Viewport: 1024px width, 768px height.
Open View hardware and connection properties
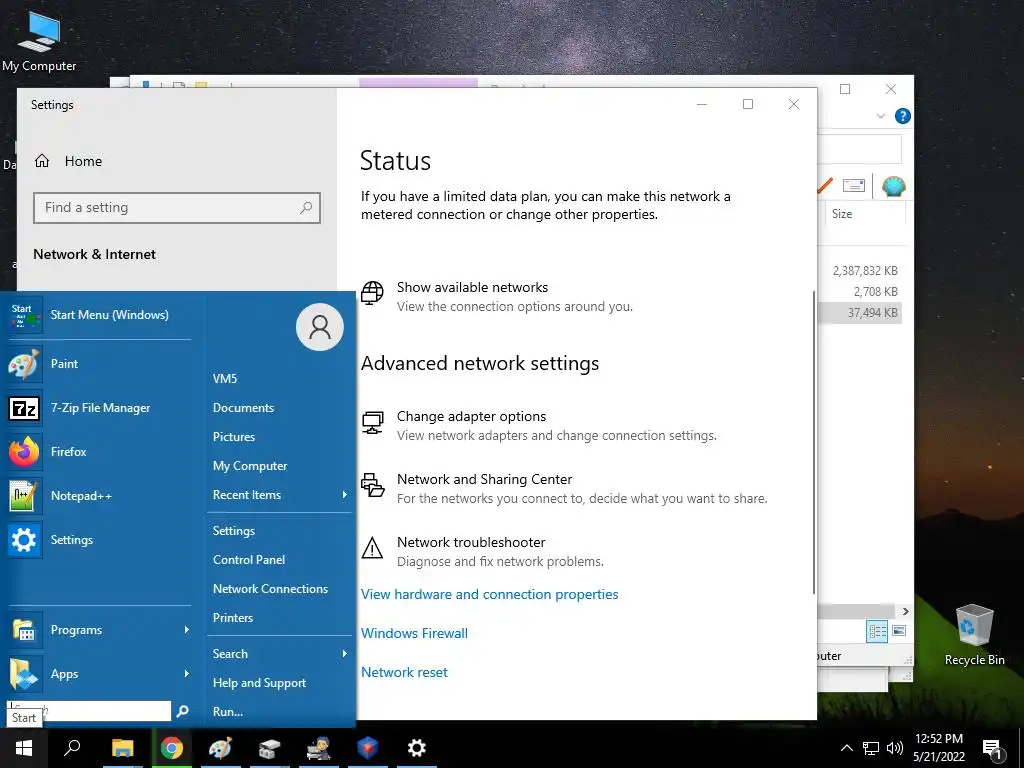click(490, 594)
